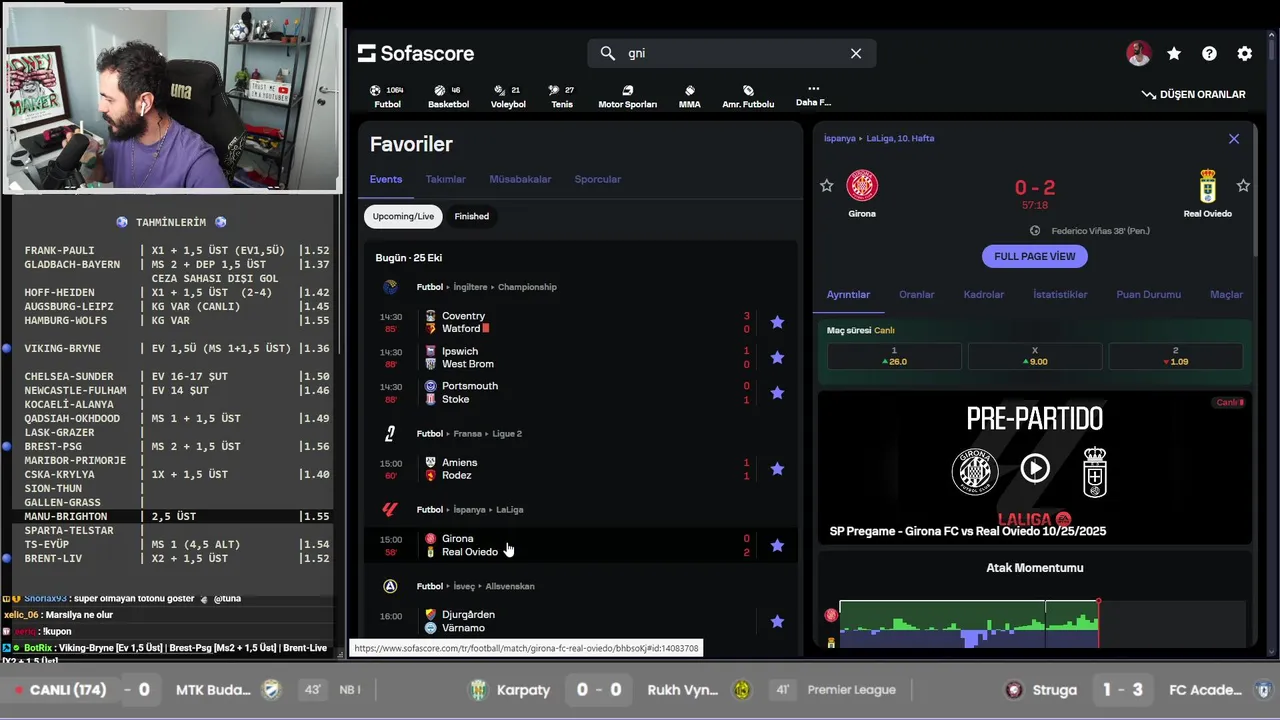Unfavorite the Amiens vs Rodez match
This screenshot has width=1280, height=720.
777,468
